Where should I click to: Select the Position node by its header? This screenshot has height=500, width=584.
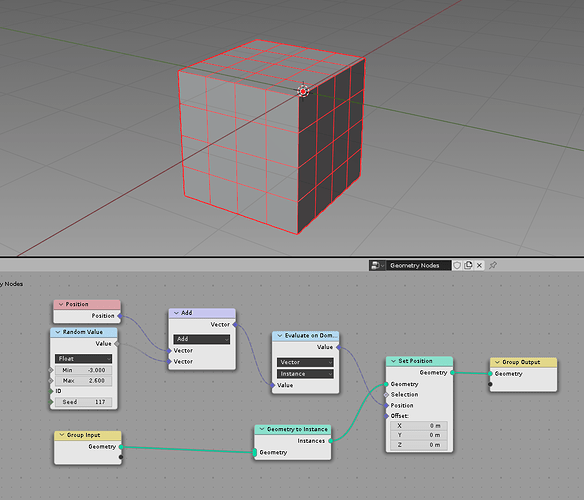[87, 304]
